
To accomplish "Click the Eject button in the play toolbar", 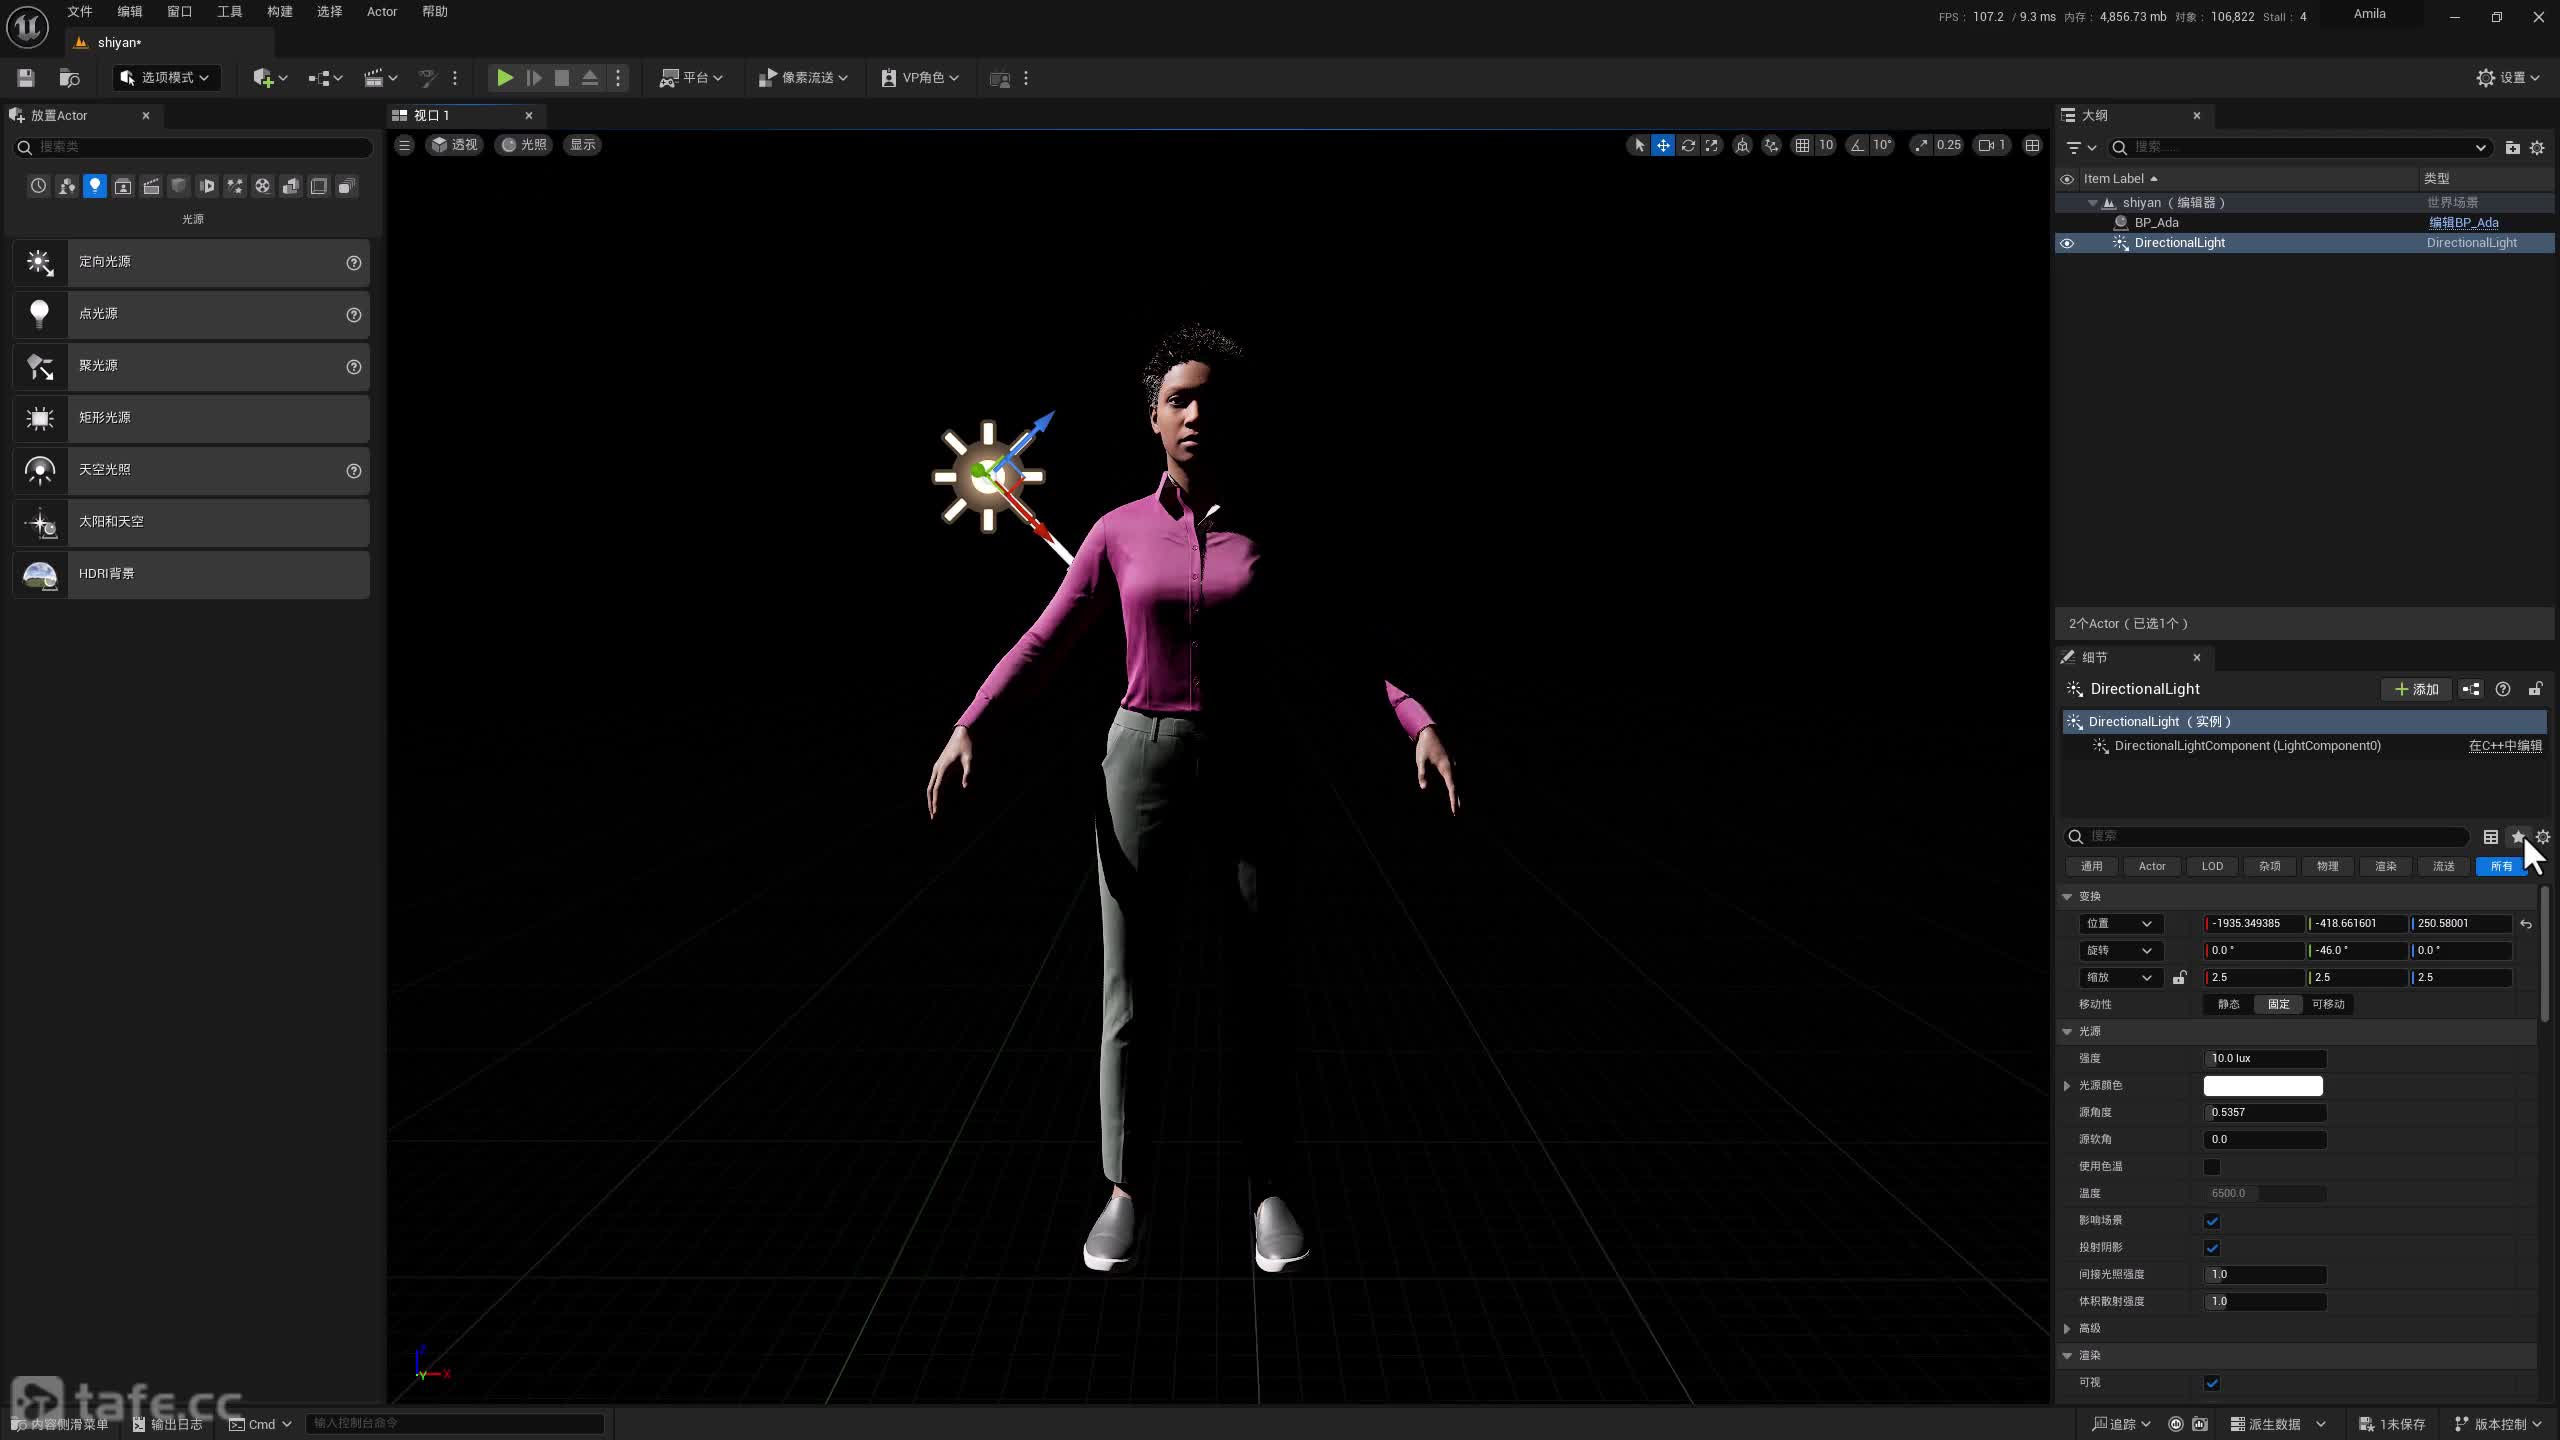I will point(590,78).
